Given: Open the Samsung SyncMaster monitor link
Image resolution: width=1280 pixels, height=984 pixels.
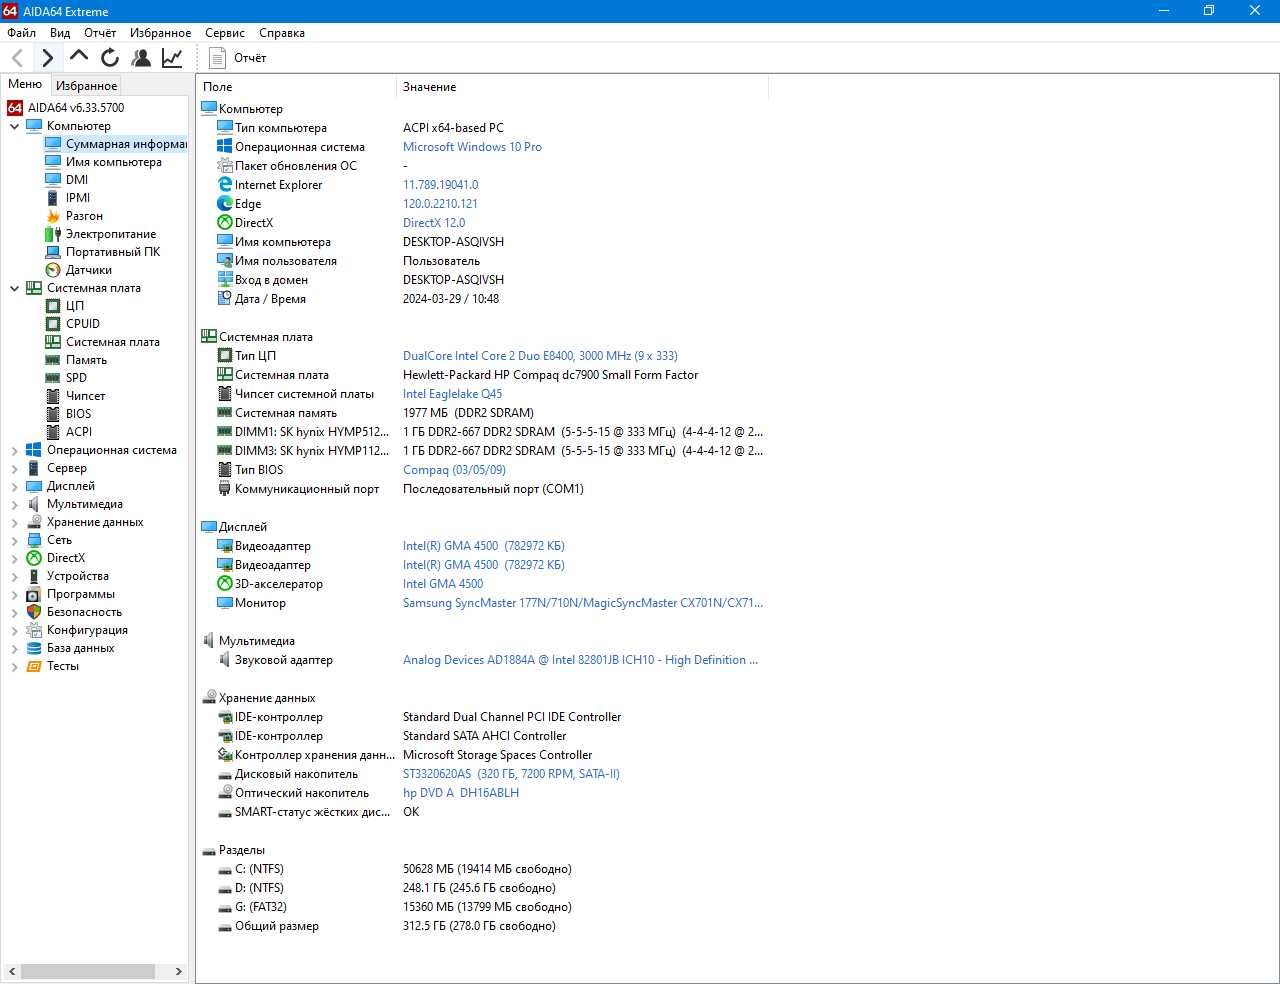Looking at the screenshot, I should click(583, 603).
